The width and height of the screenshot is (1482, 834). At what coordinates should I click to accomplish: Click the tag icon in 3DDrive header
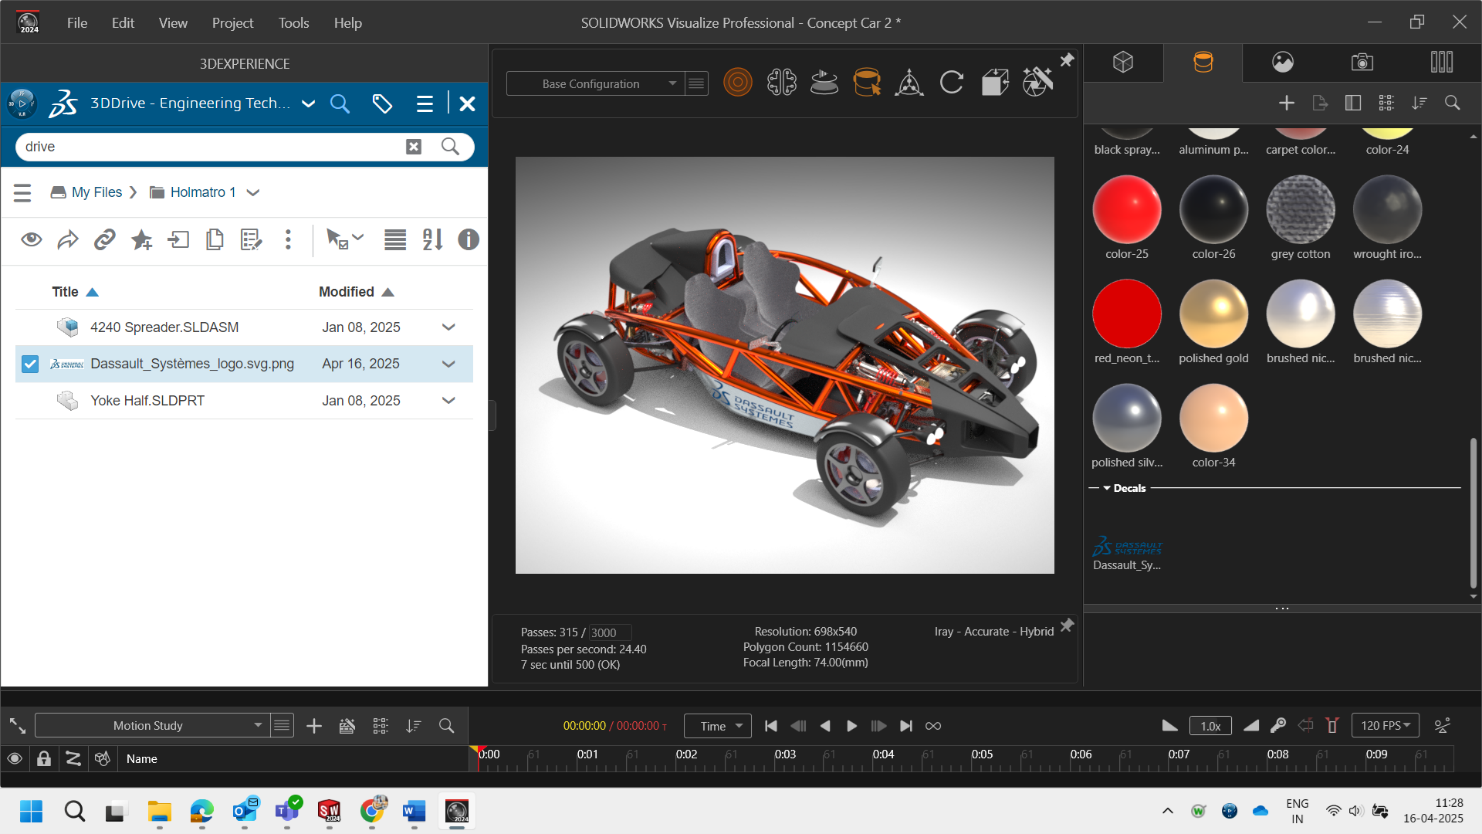coord(382,103)
